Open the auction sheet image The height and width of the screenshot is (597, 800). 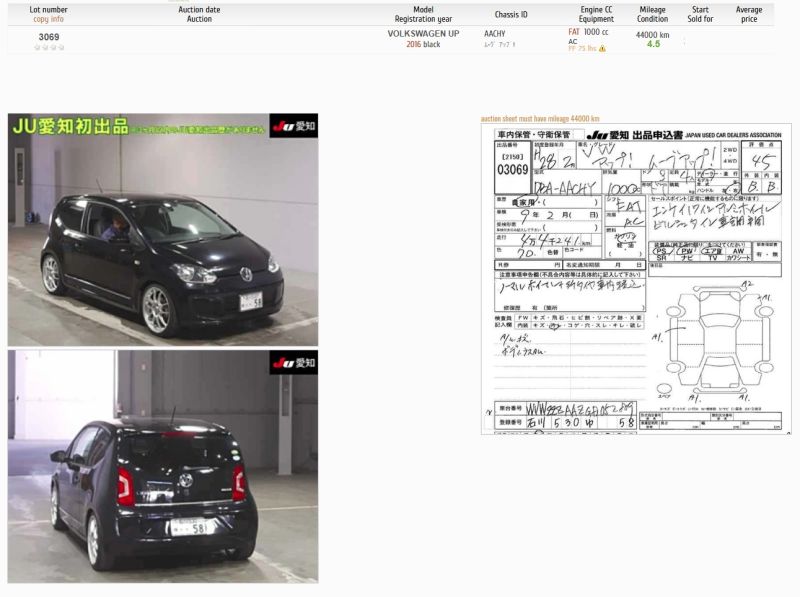tap(636, 279)
